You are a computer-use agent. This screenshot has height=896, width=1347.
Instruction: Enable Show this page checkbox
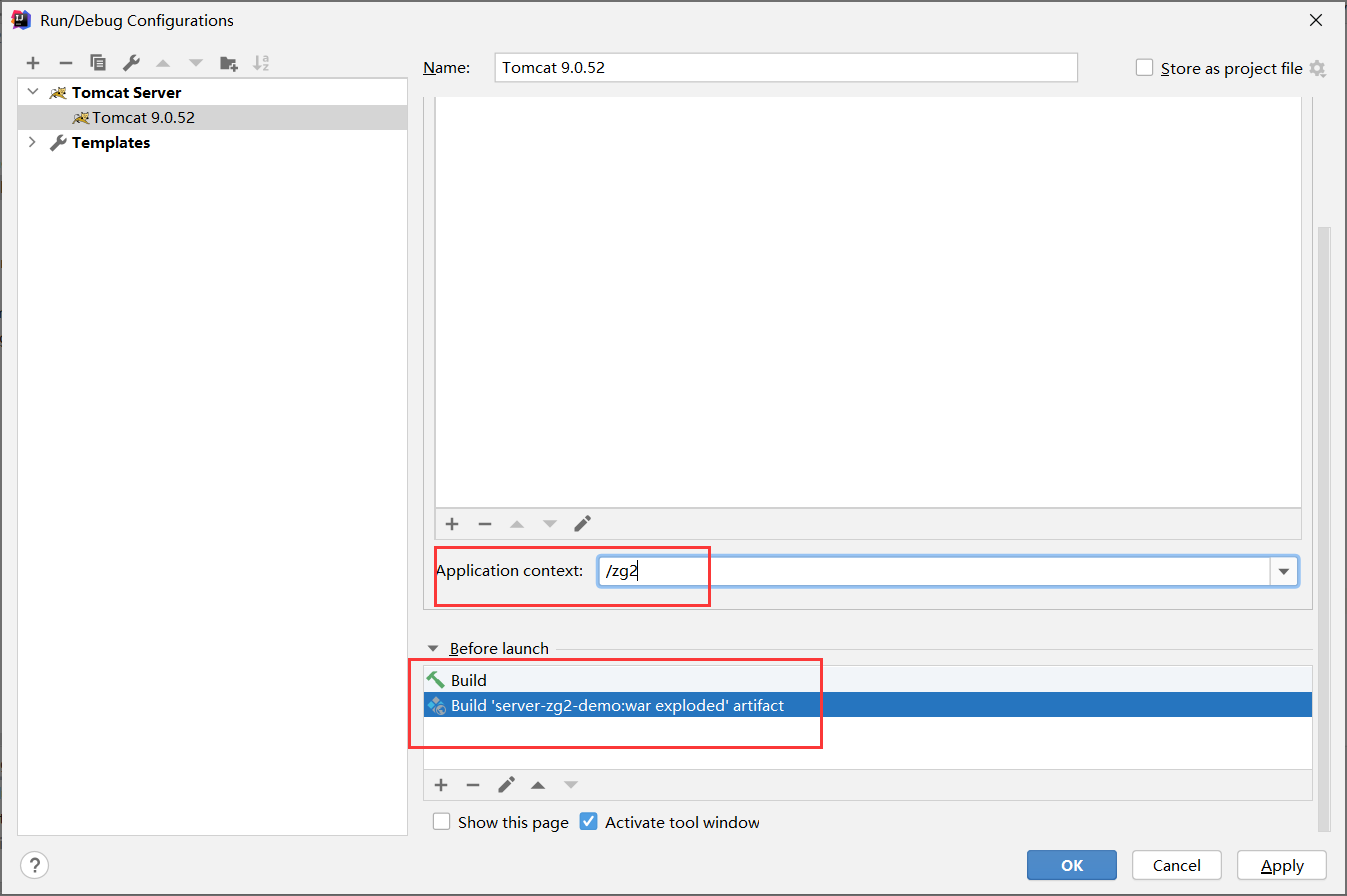click(x=441, y=822)
